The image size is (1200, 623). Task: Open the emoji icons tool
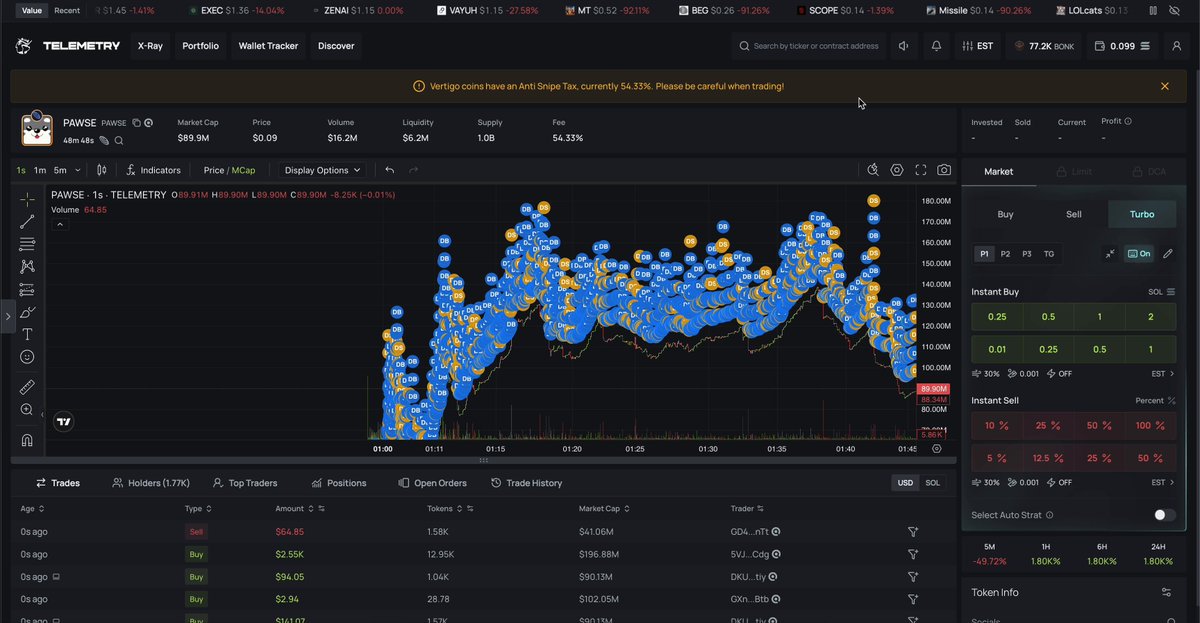point(27,357)
